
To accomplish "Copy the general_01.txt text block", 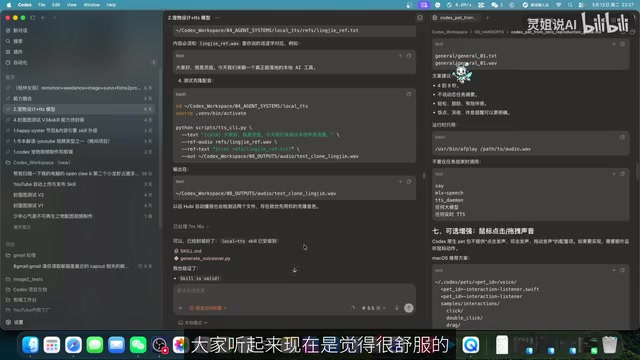I will [622, 44].
